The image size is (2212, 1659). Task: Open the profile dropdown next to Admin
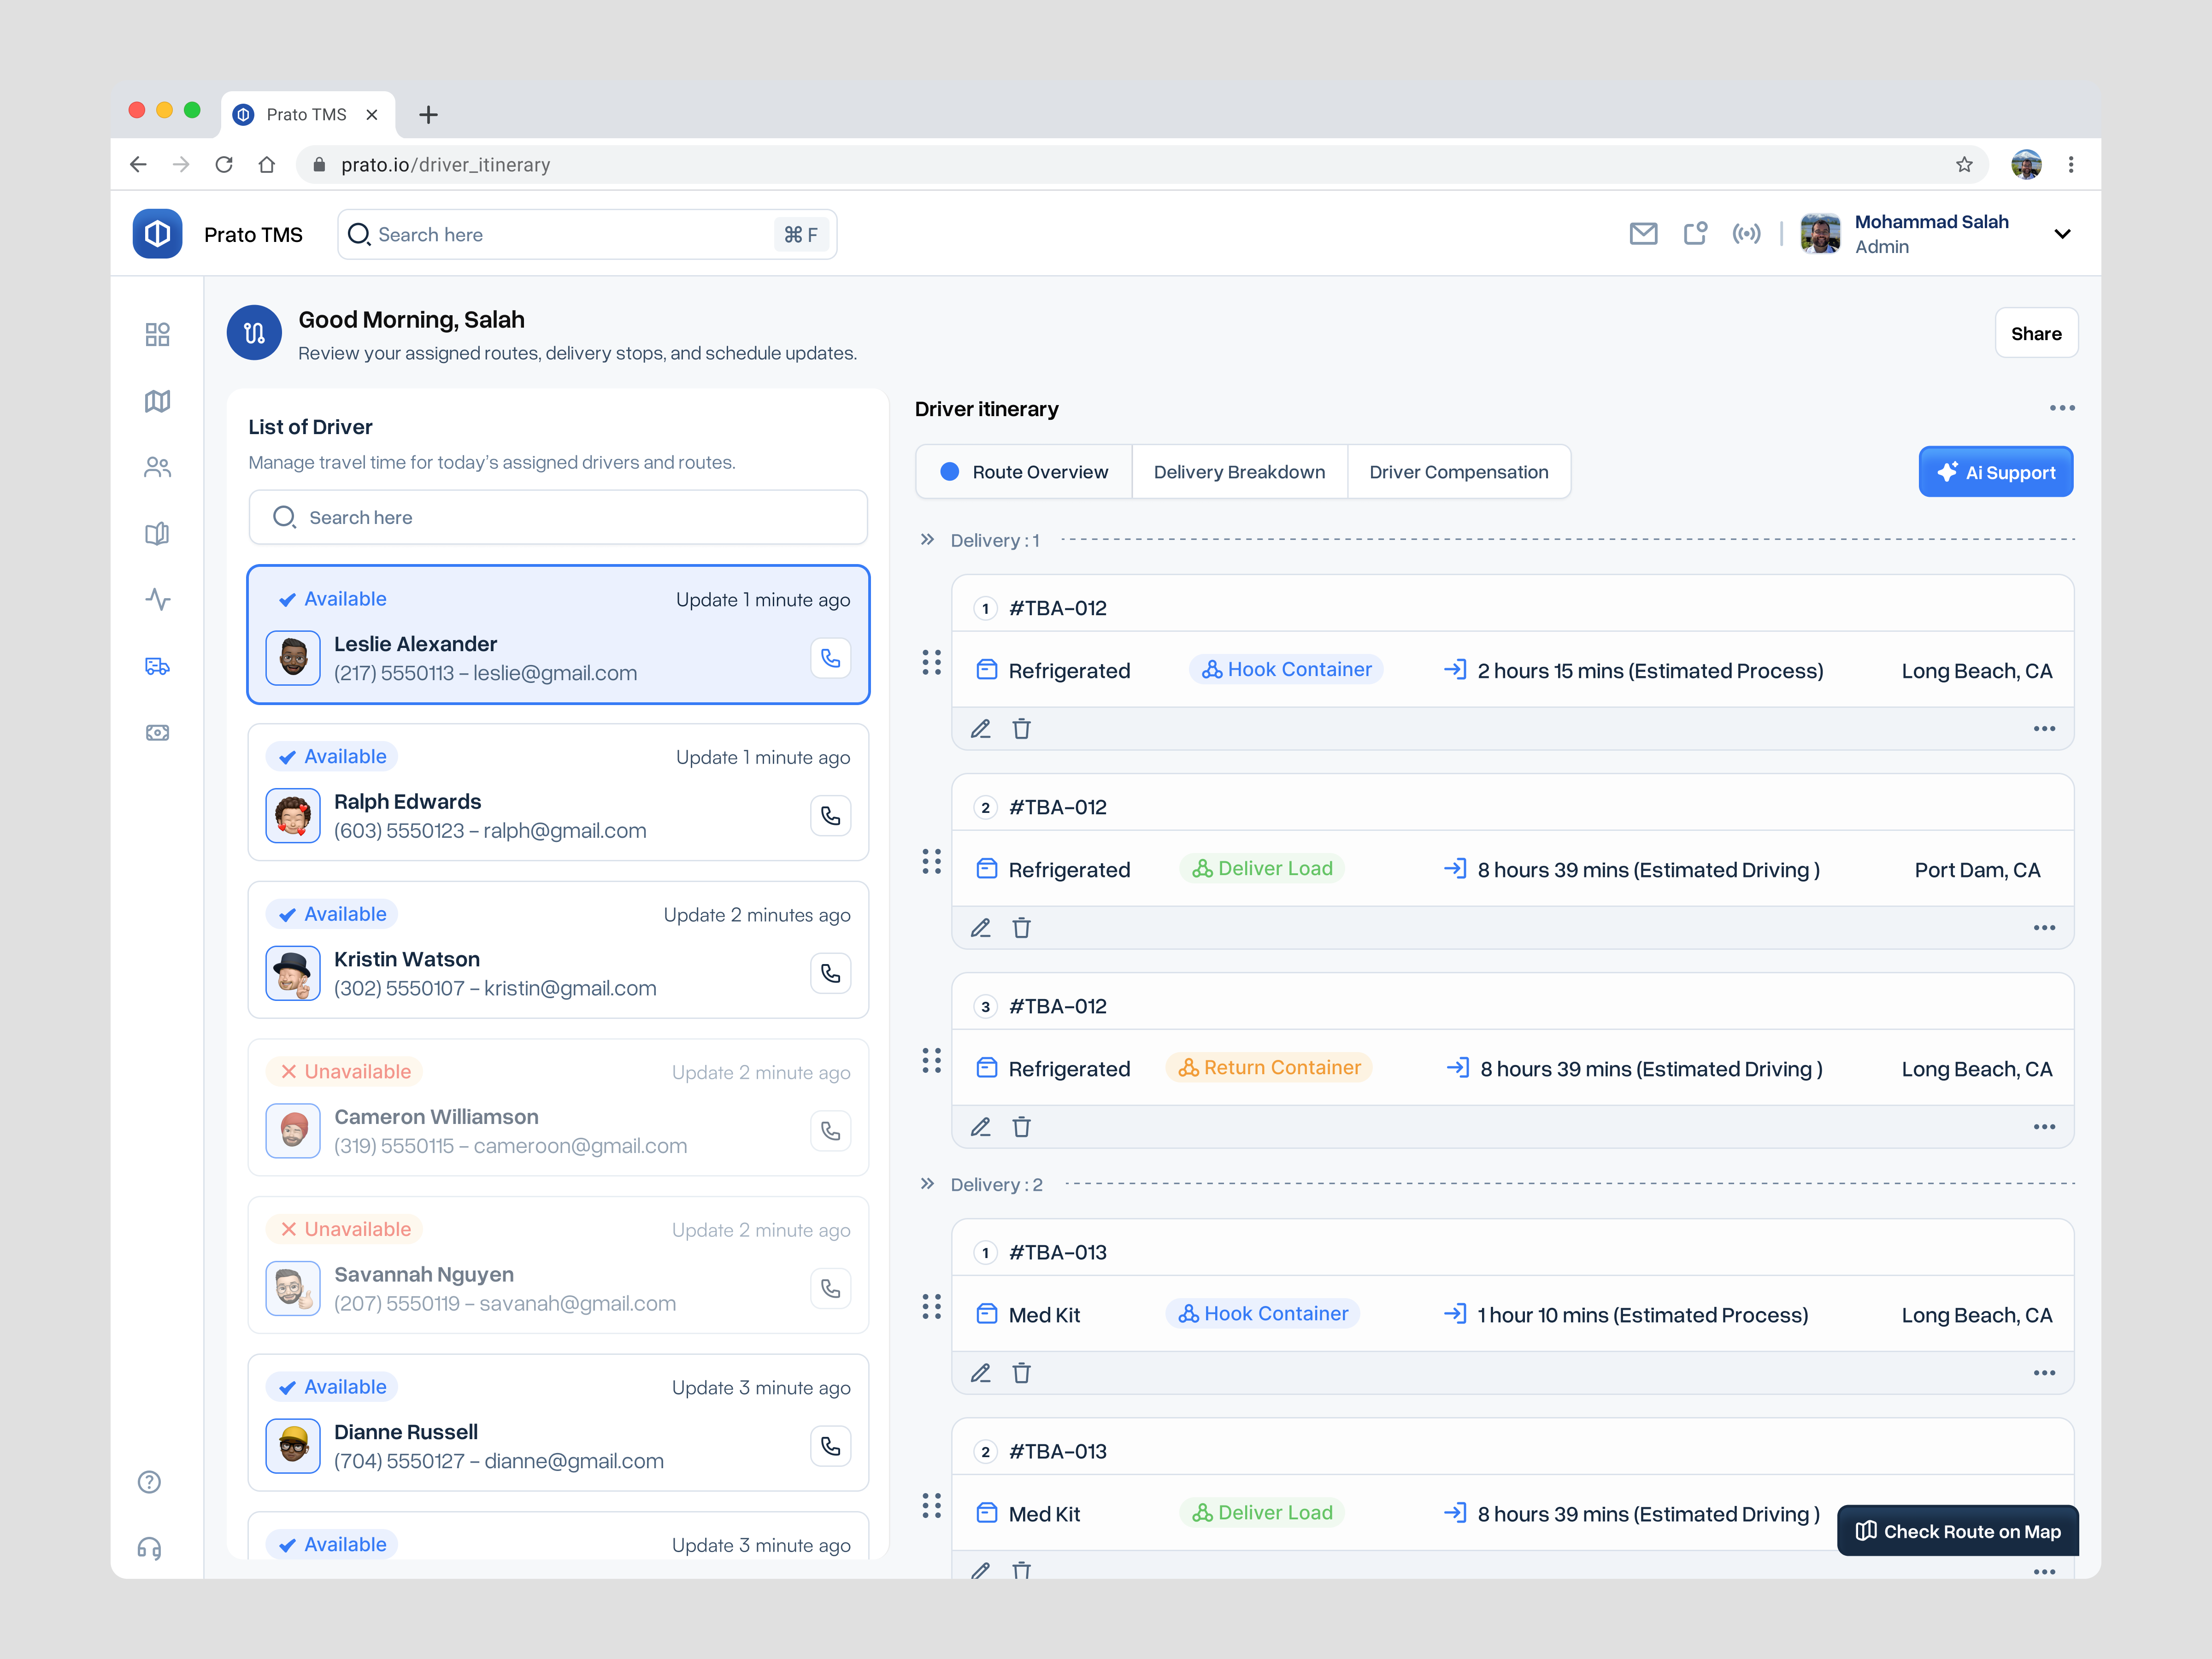tap(2062, 233)
